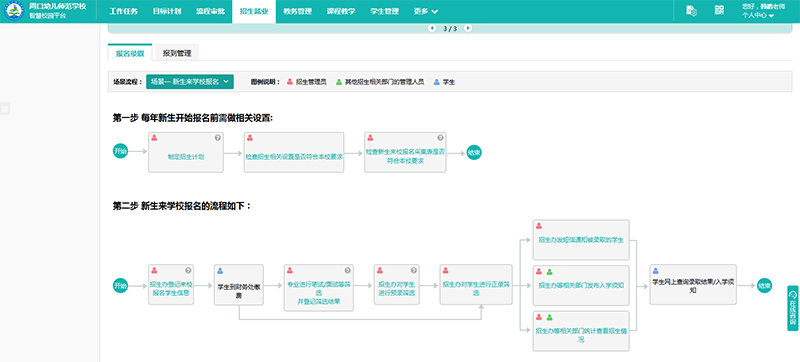Open the 在线咨询 online consultation widget

point(793,308)
